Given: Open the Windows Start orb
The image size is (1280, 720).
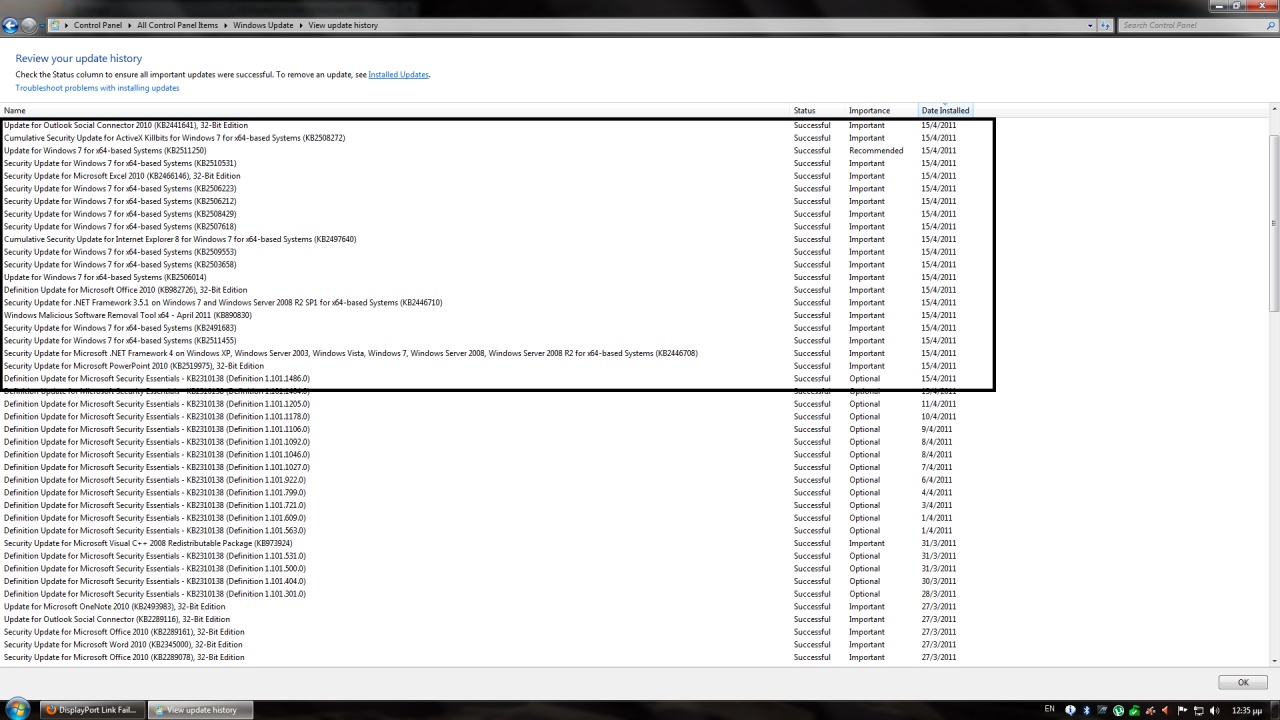Looking at the screenshot, I should (18, 710).
